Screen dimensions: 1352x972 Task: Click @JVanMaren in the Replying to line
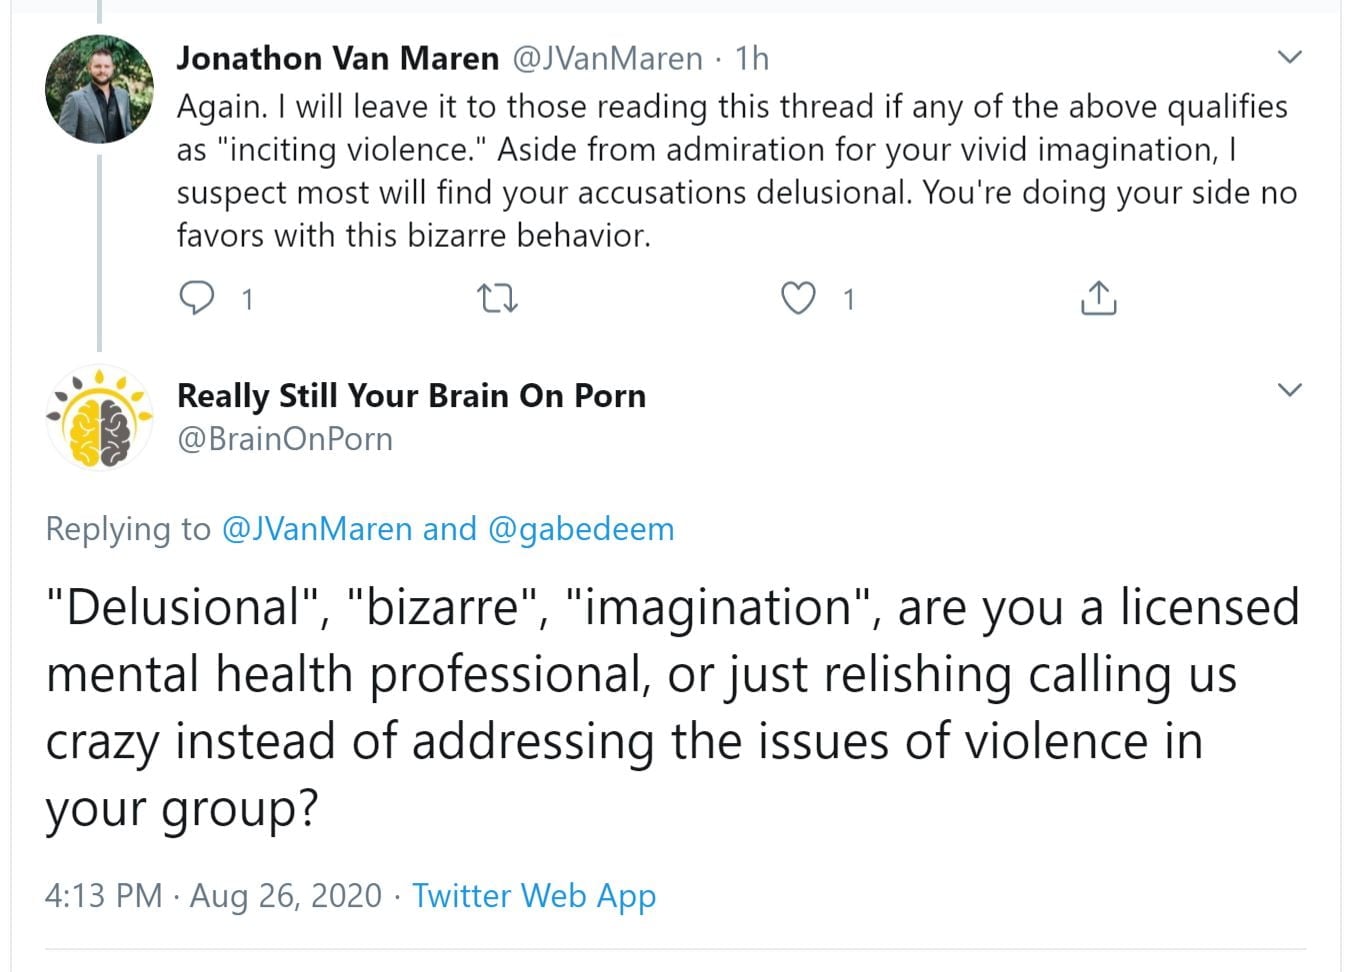click(316, 529)
